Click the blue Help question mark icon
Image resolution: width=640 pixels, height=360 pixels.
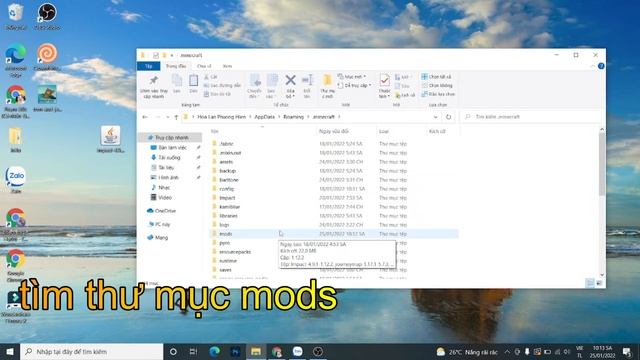pos(601,66)
